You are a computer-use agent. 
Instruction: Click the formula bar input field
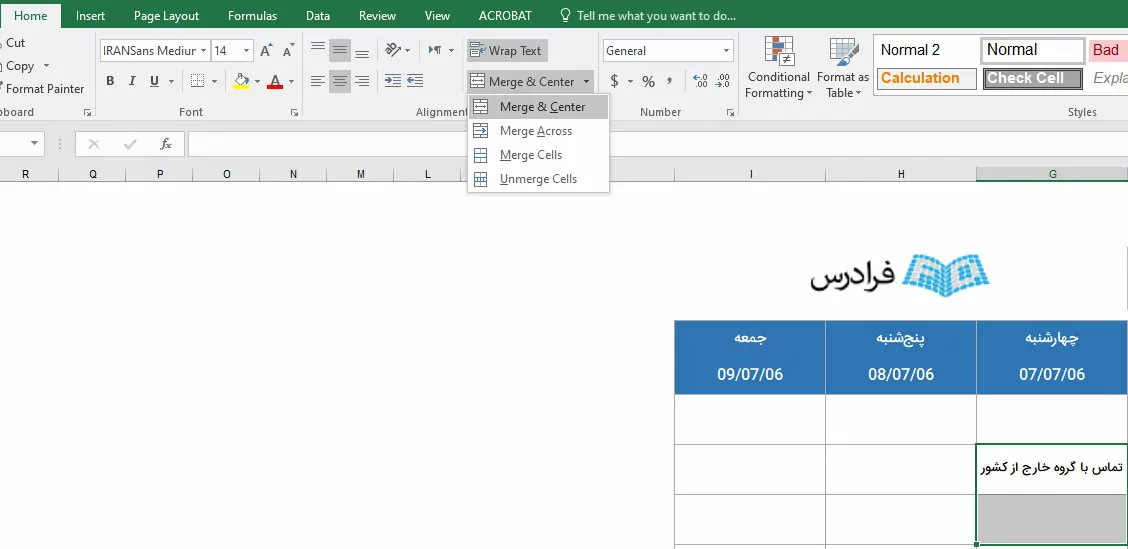656,144
